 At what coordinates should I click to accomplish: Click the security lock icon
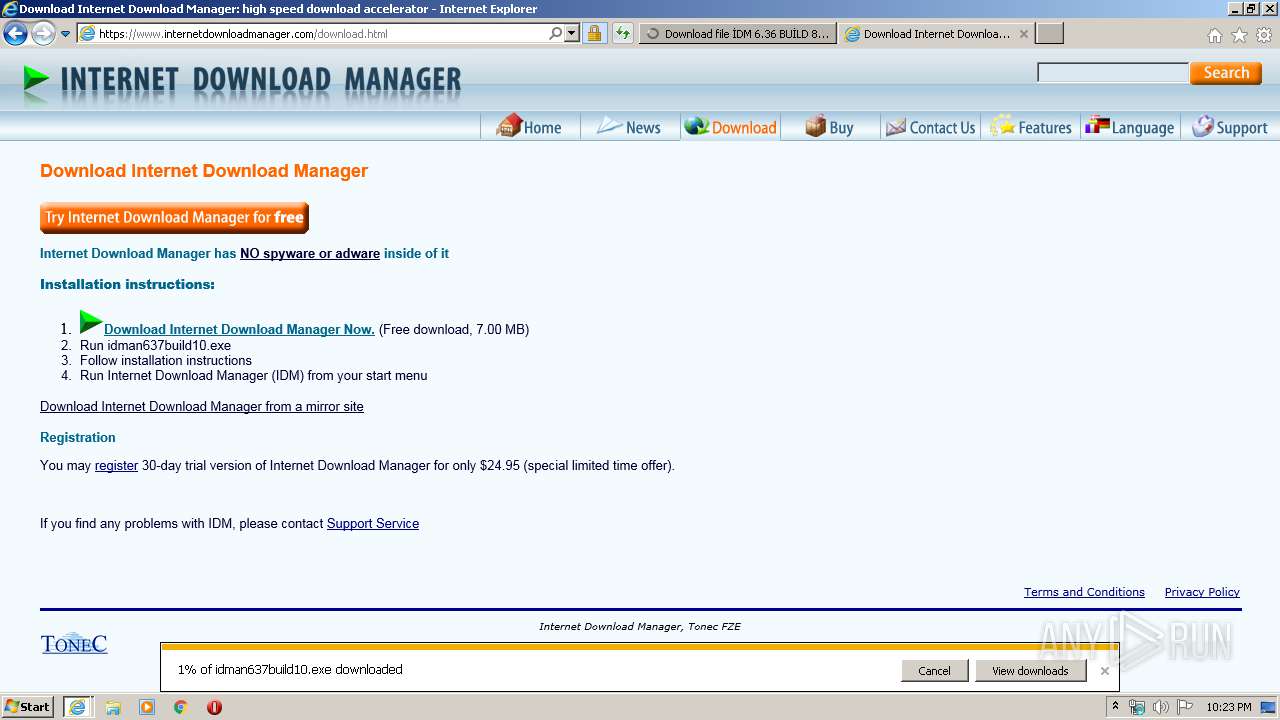click(x=594, y=33)
